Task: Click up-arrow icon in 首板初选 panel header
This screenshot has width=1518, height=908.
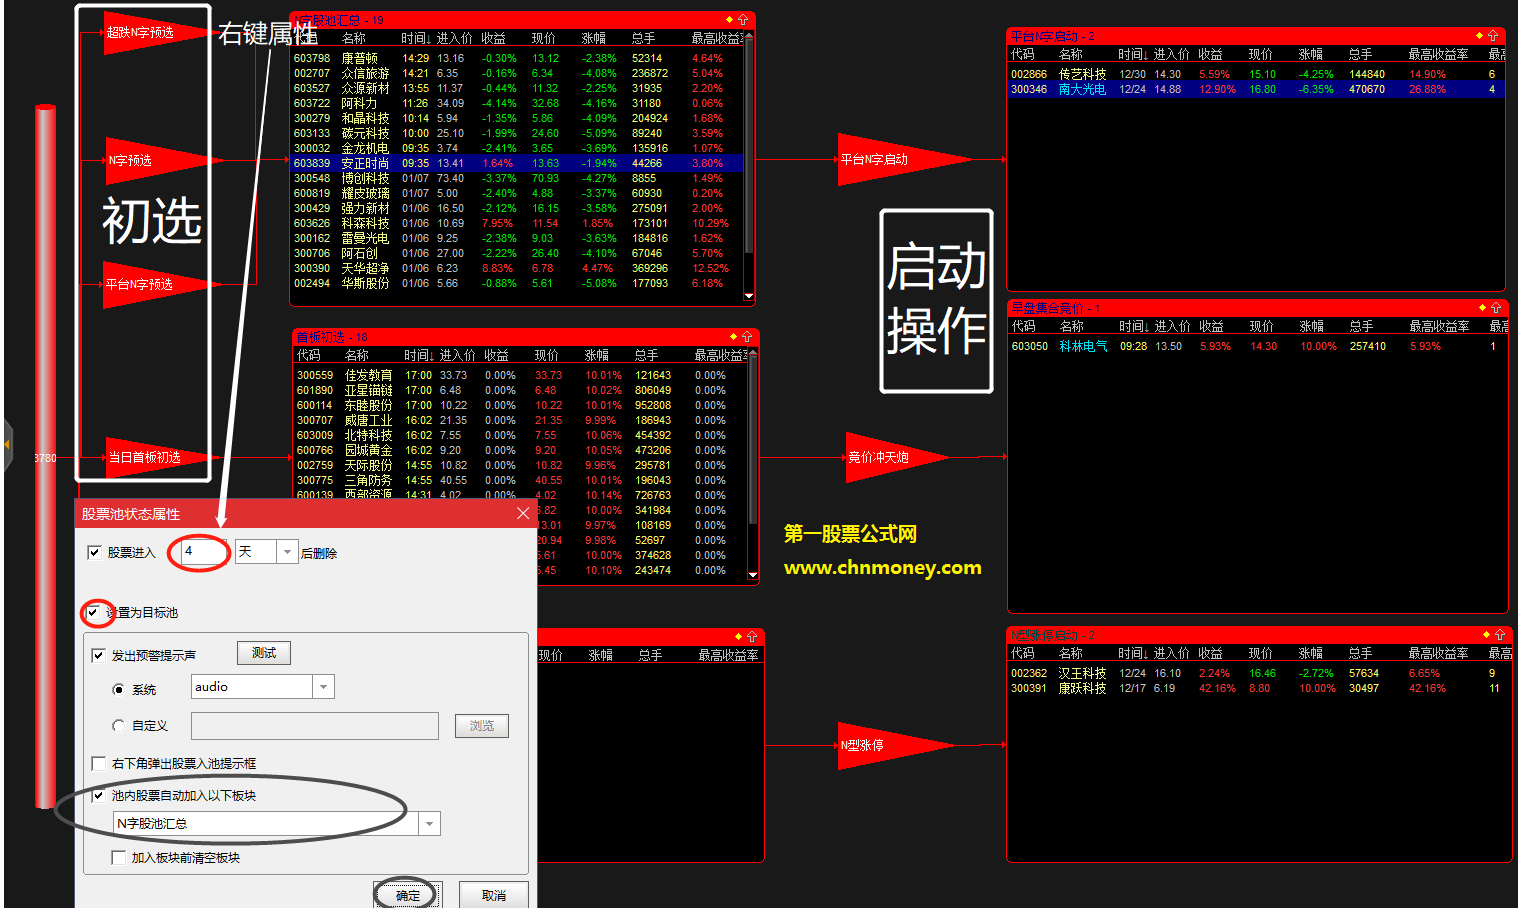Action: point(747,336)
